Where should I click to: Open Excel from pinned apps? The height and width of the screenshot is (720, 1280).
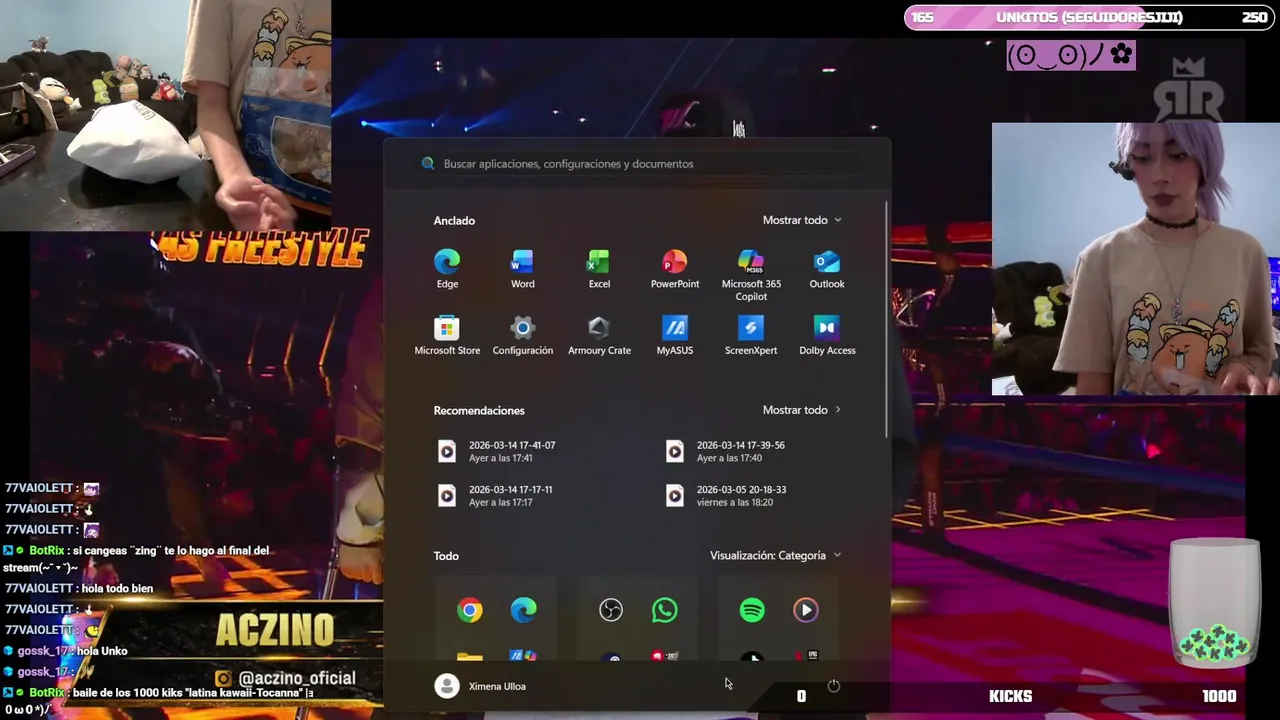599,270
